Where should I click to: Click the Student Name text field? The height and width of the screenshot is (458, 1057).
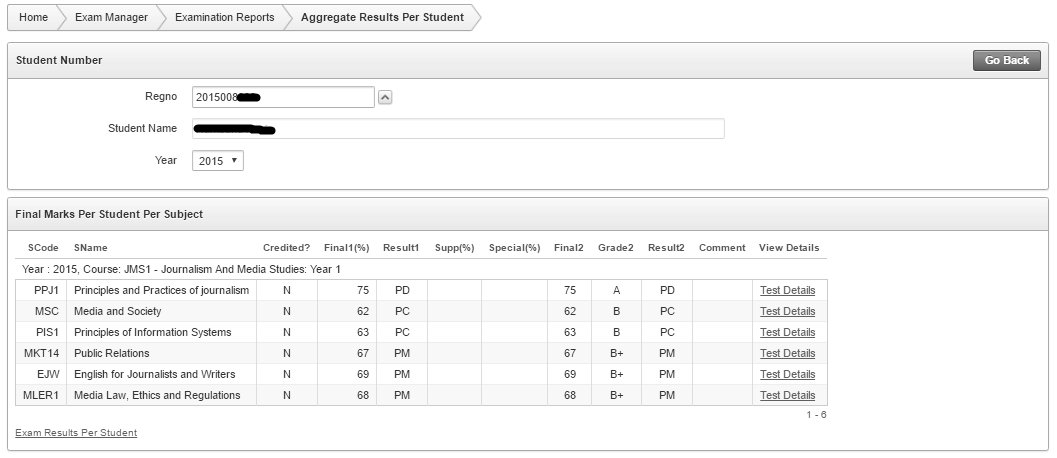[457, 129]
